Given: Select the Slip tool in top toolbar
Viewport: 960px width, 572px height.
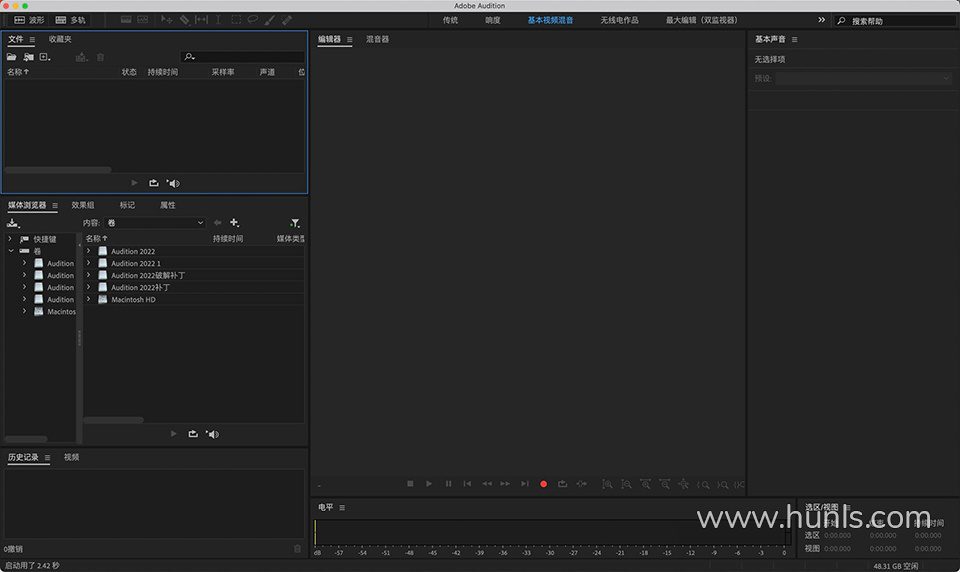Looking at the screenshot, I should click(x=201, y=20).
